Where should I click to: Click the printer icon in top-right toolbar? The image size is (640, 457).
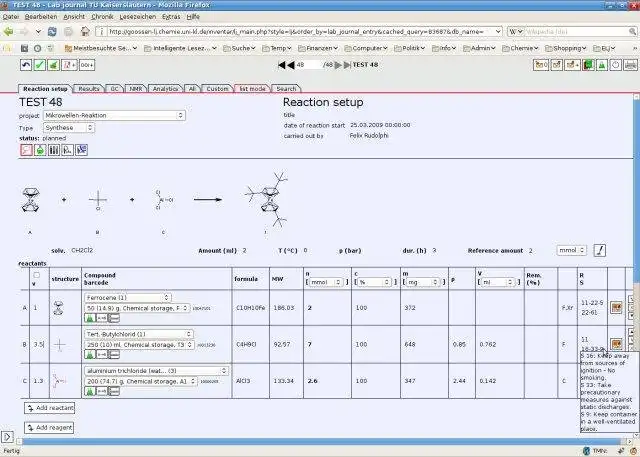(x=631, y=65)
